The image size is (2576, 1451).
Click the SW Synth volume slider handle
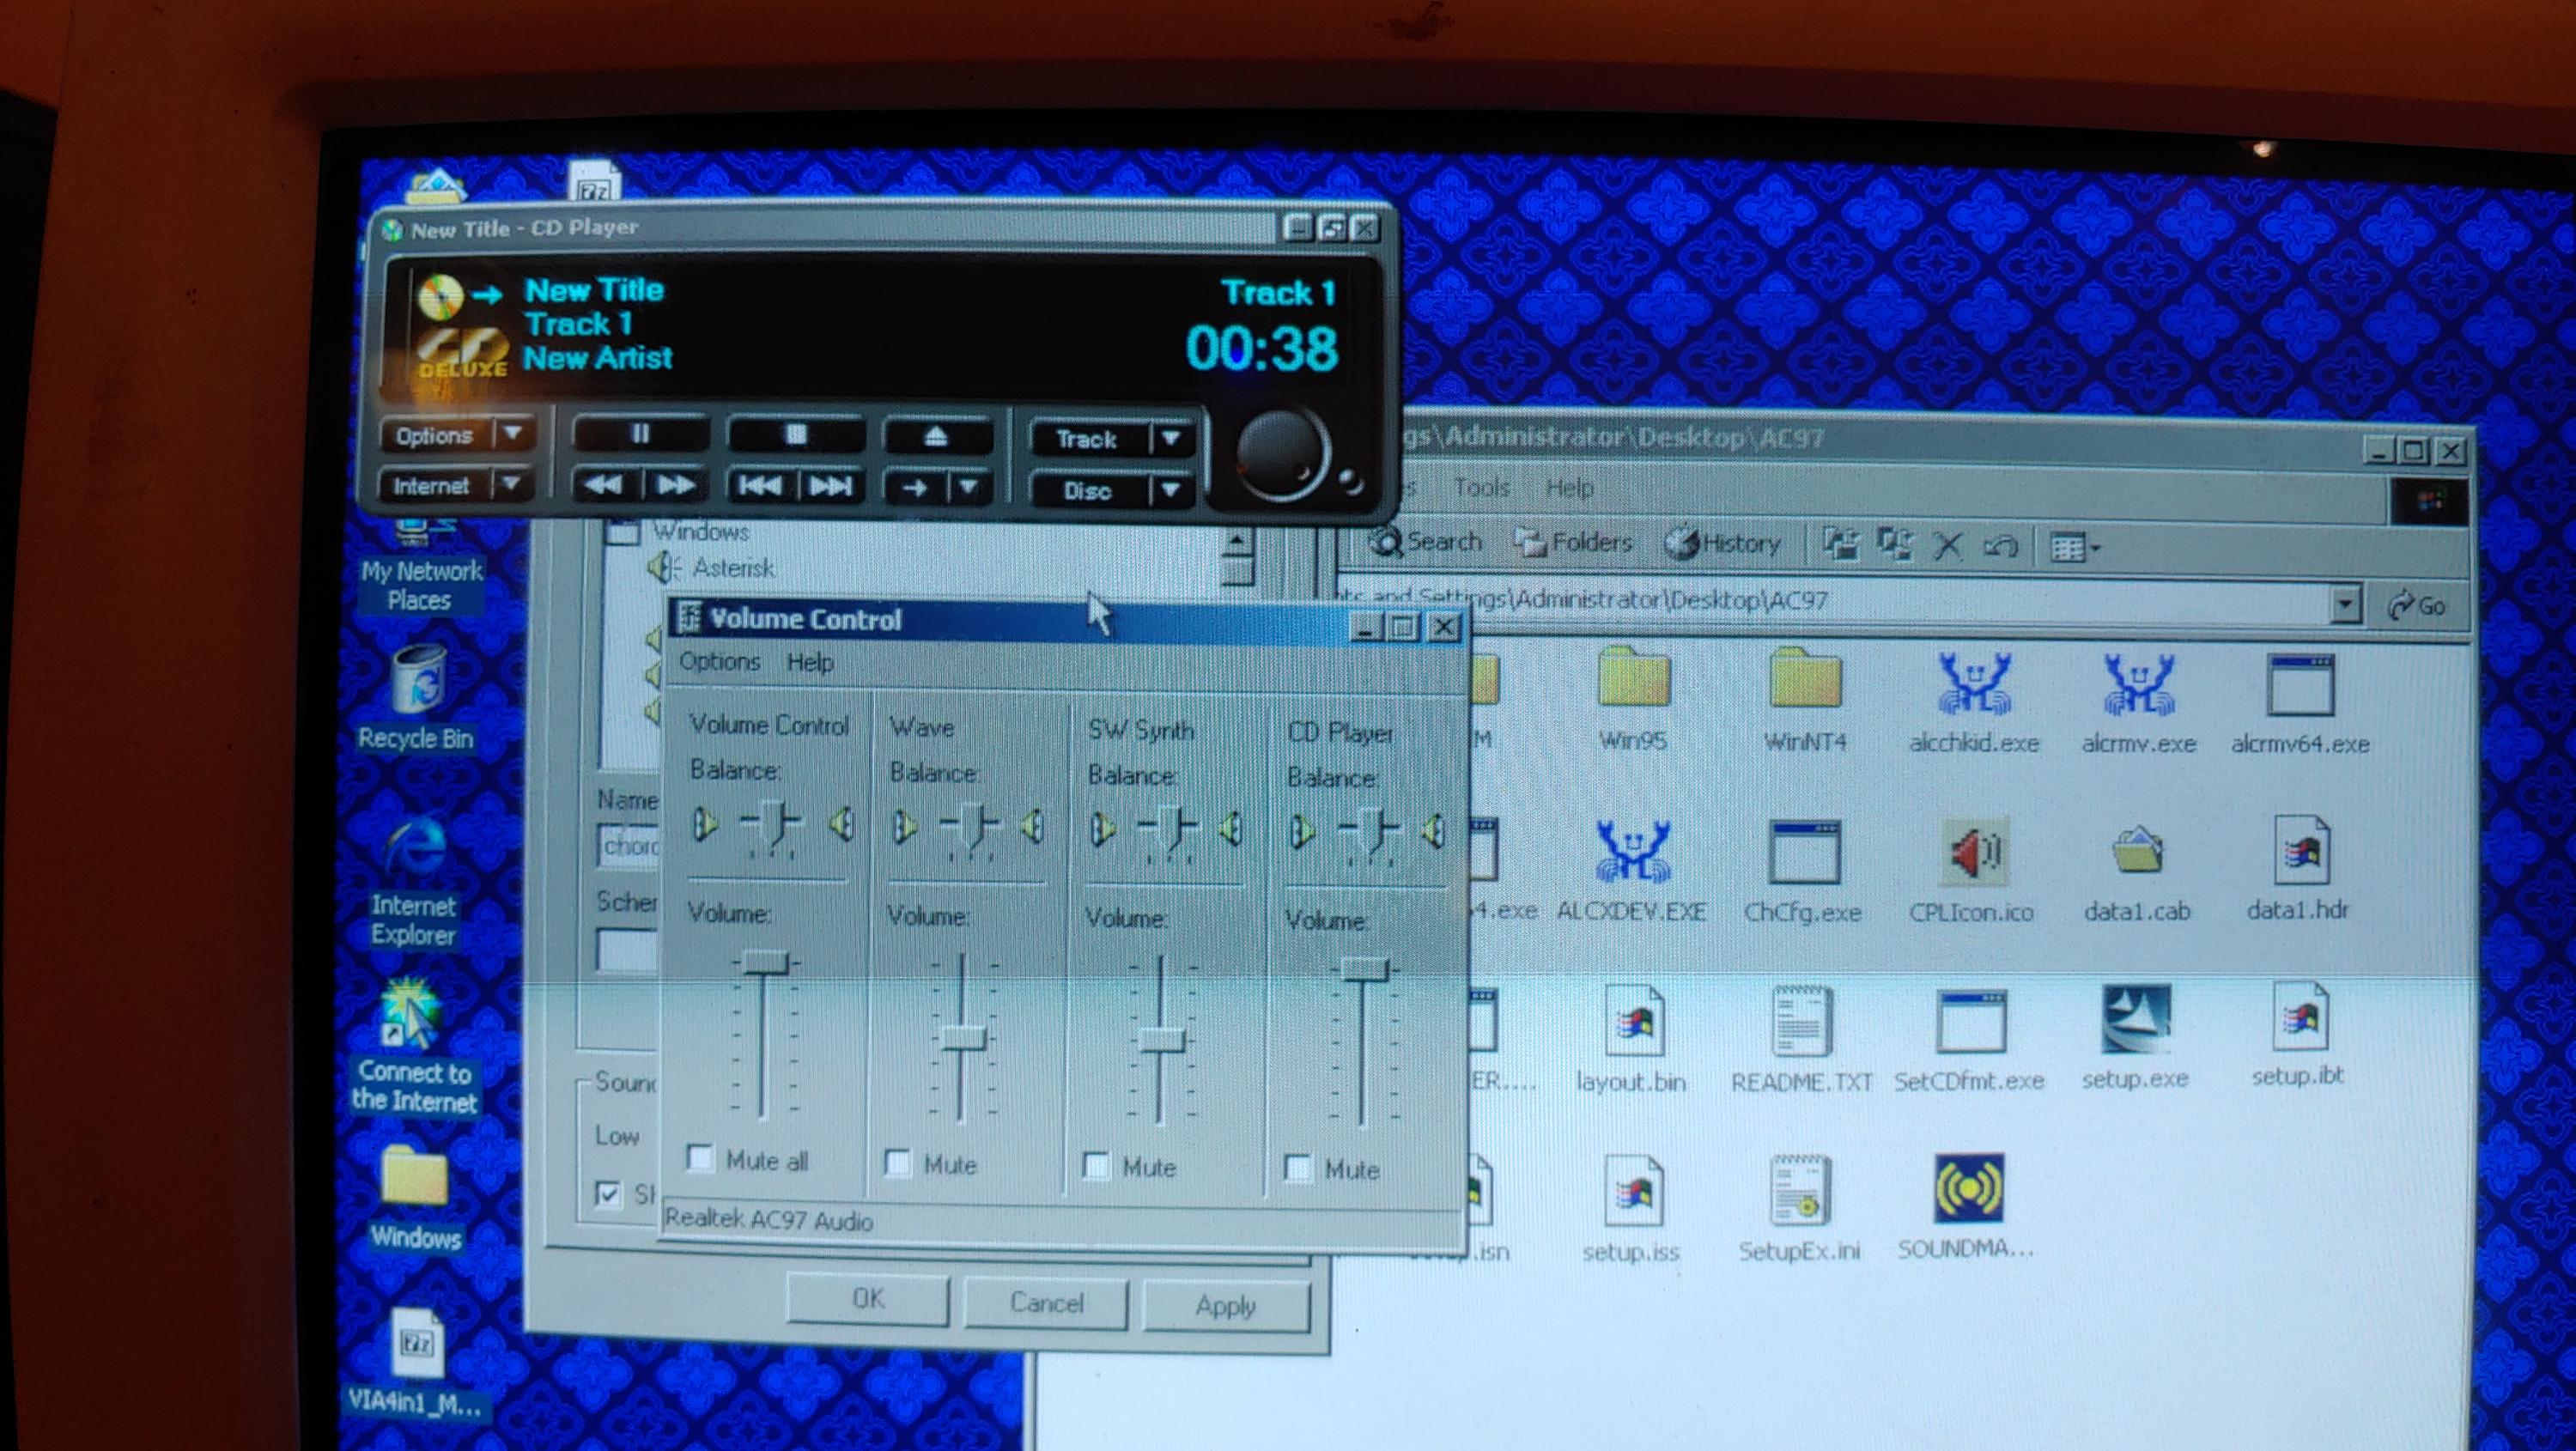[1161, 1041]
